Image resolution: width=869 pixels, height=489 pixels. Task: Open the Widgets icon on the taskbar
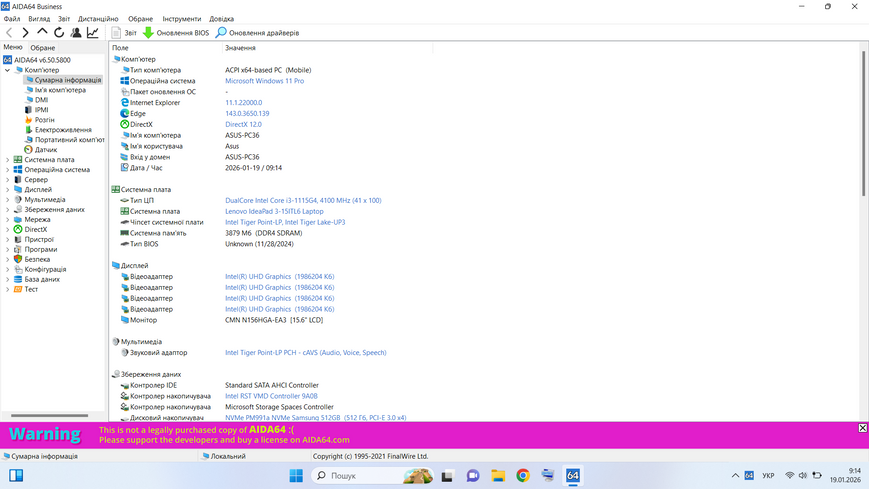[x=16, y=476]
